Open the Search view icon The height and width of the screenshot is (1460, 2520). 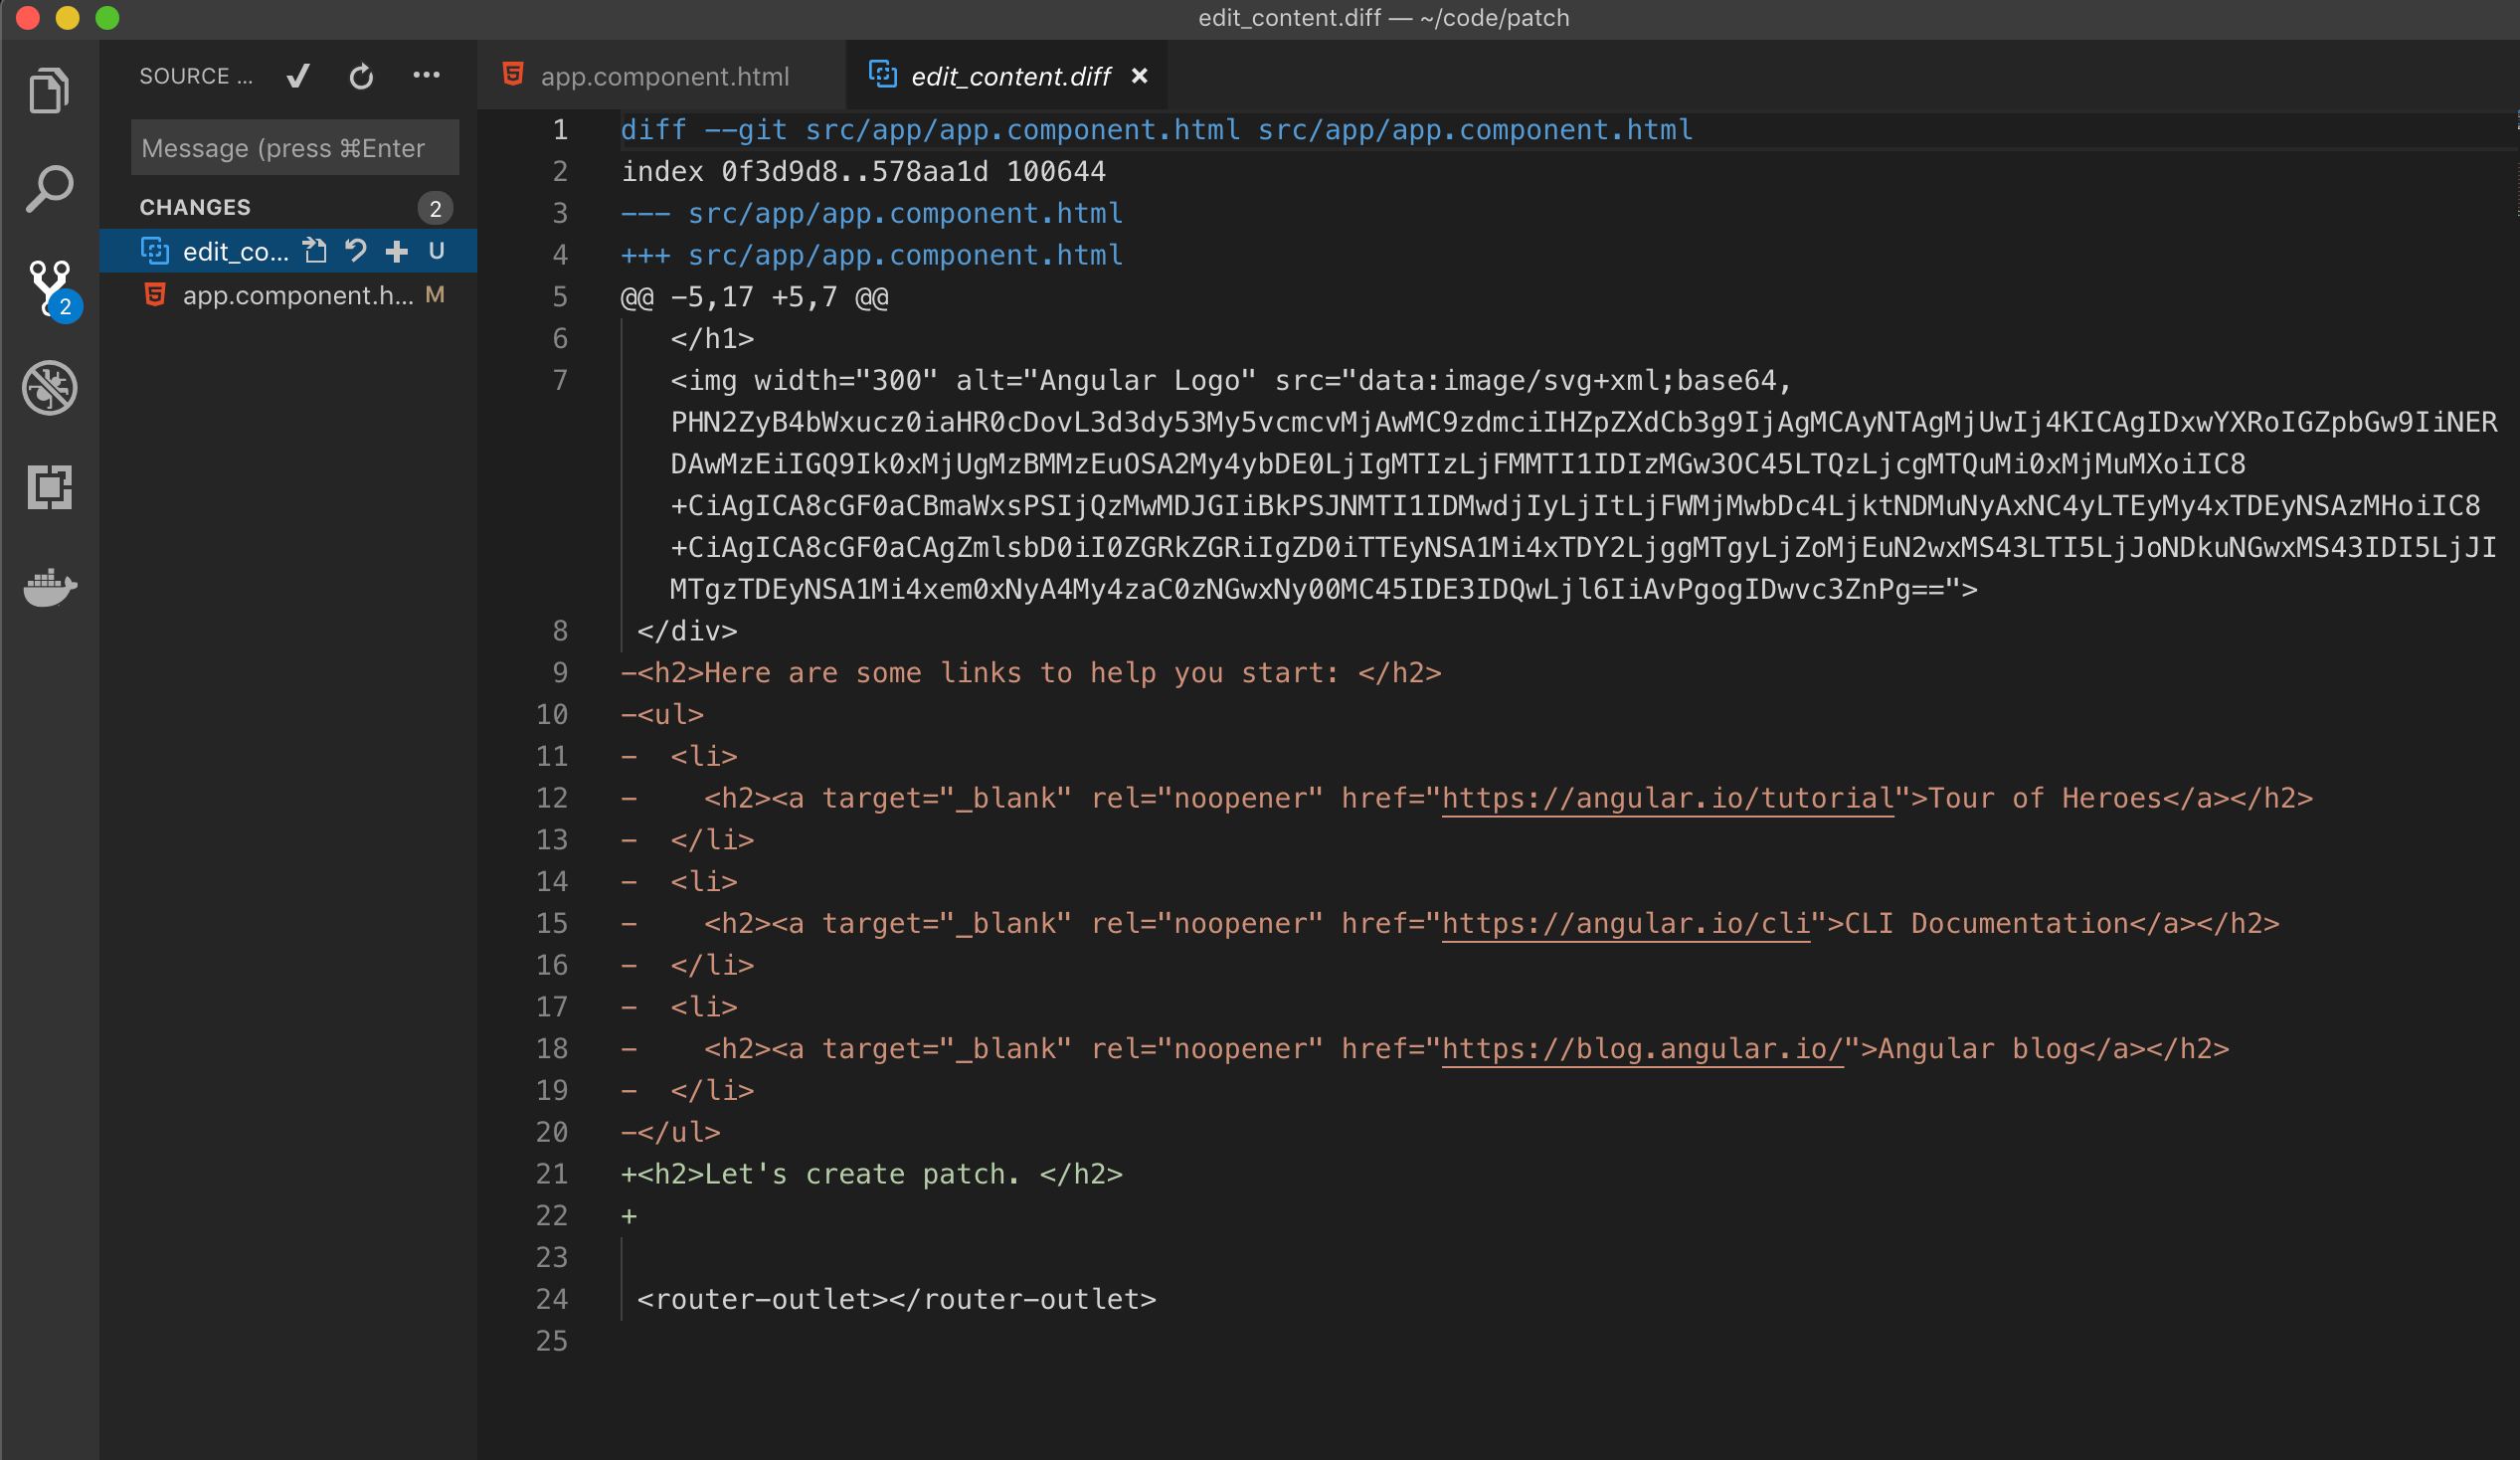[x=49, y=188]
